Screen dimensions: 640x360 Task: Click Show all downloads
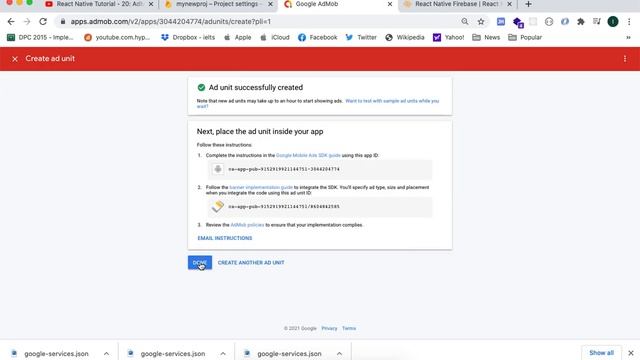[x=601, y=353]
